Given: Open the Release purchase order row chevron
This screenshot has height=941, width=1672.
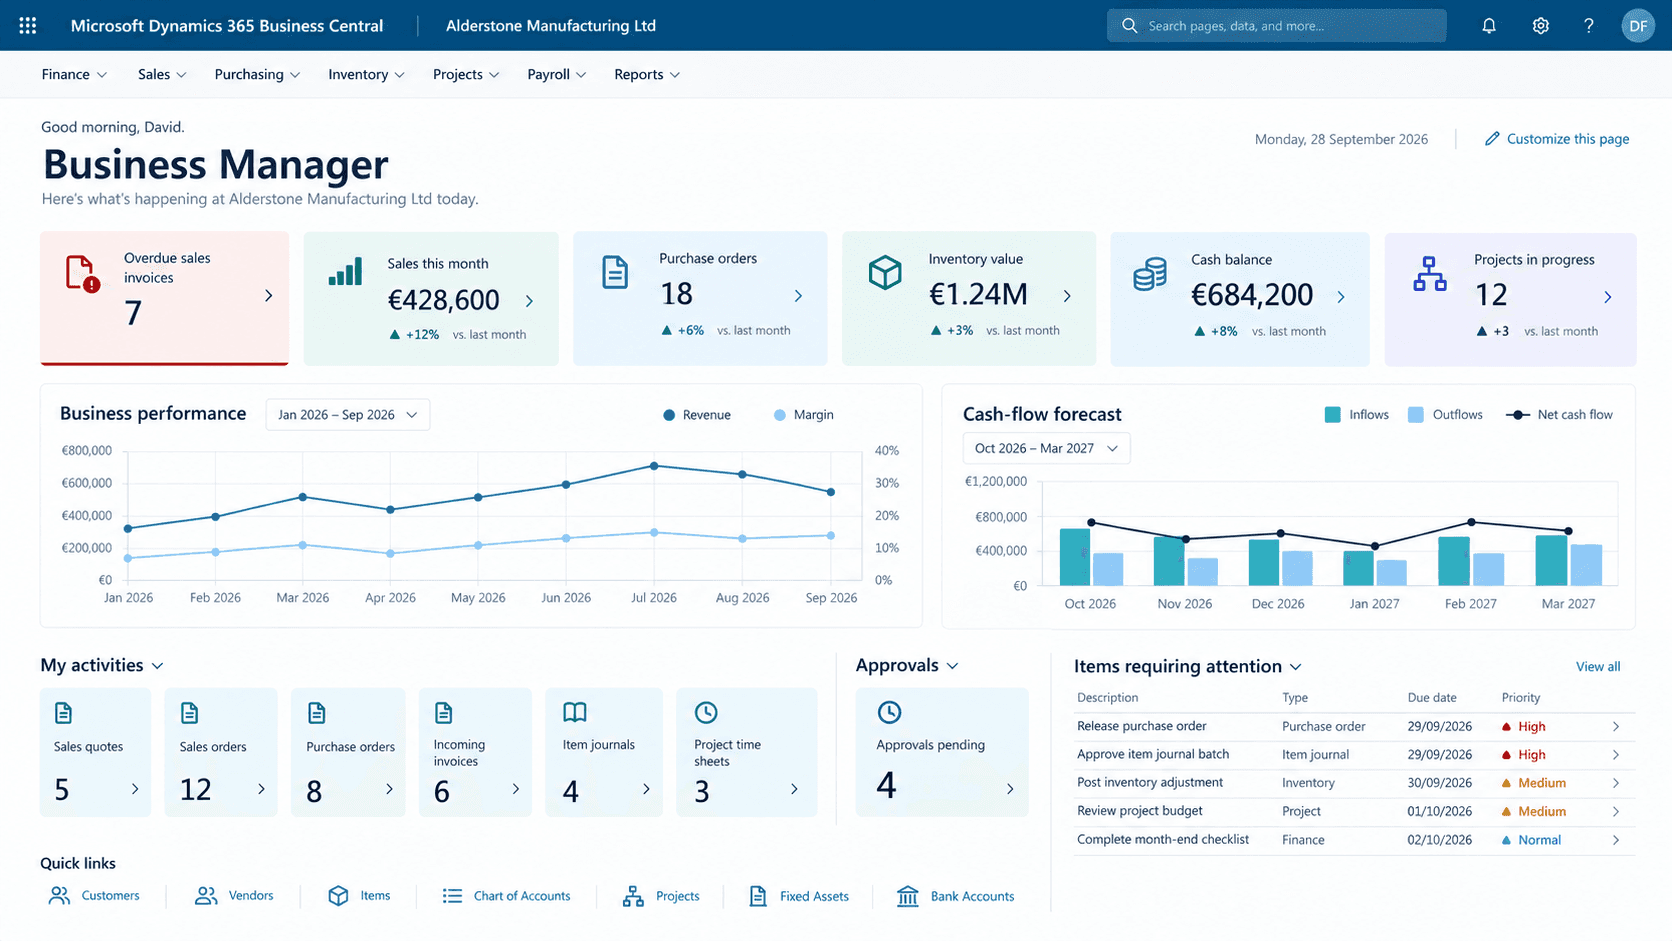Looking at the screenshot, I should click(1616, 727).
